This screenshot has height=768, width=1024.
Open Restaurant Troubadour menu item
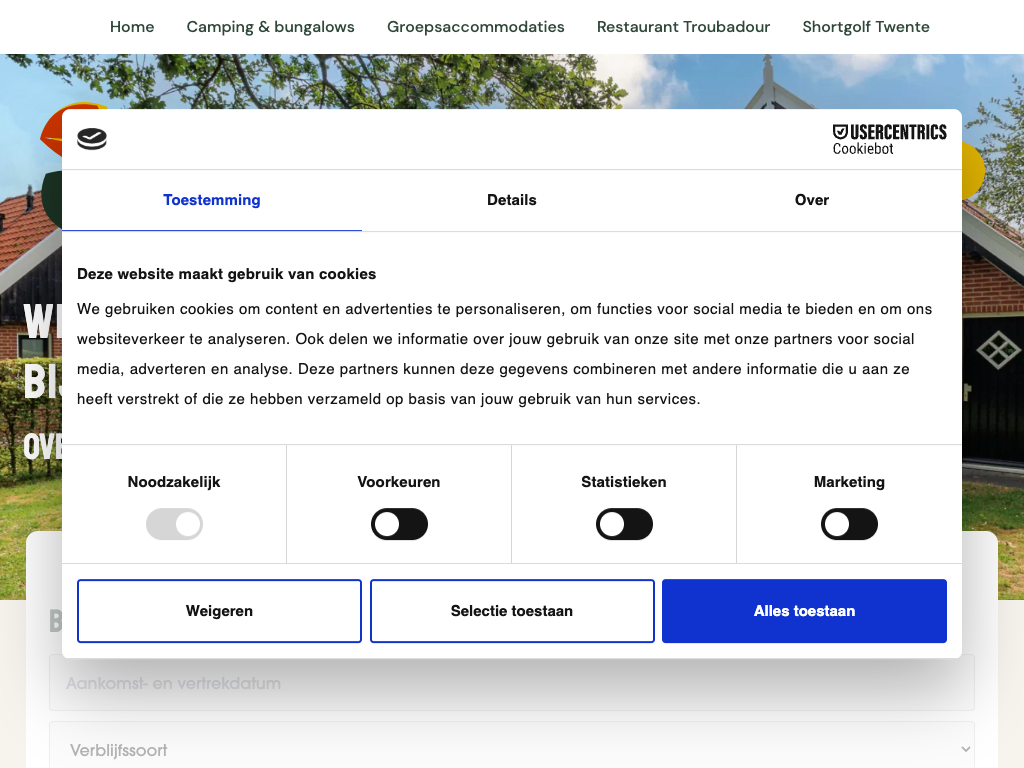click(683, 27)
